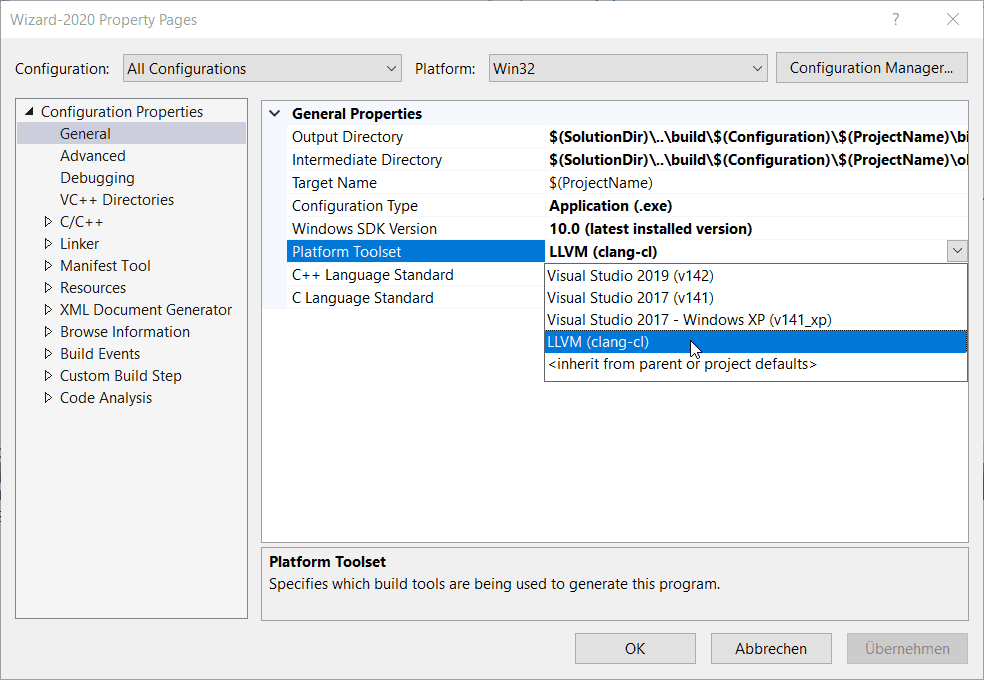The width and height of the screenshot is (984, 680).
Task: Expand the Resources node arrow
Action: click(48, 287)
